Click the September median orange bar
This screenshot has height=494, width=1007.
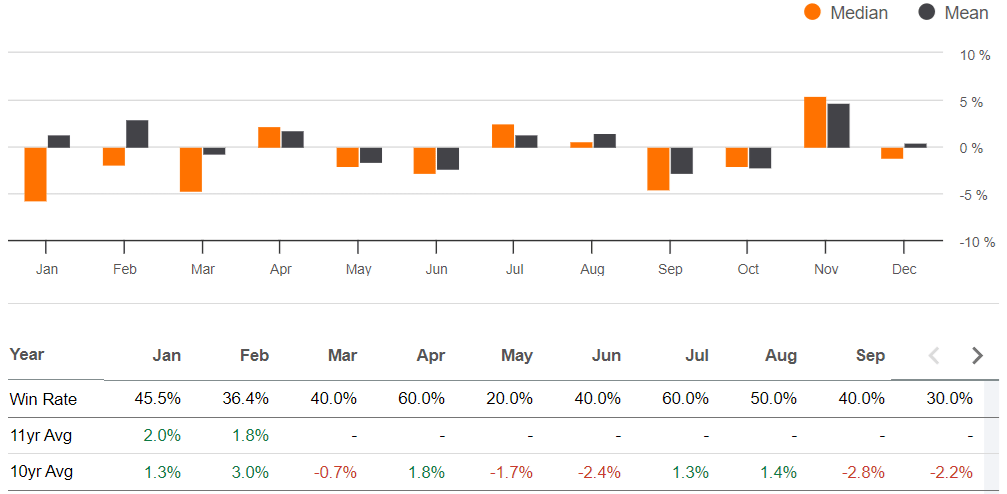[x=658, y=168]
